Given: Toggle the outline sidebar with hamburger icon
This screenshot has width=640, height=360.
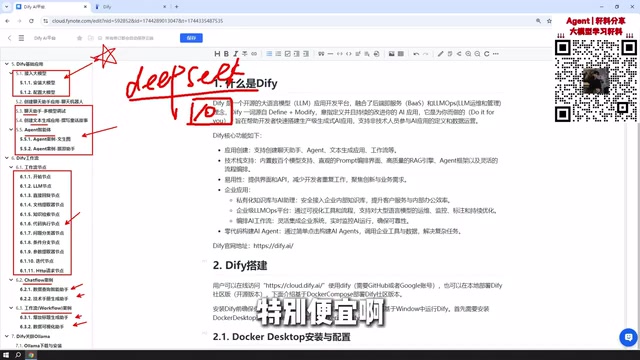Looking at the screenshot, I should (21, 38).
